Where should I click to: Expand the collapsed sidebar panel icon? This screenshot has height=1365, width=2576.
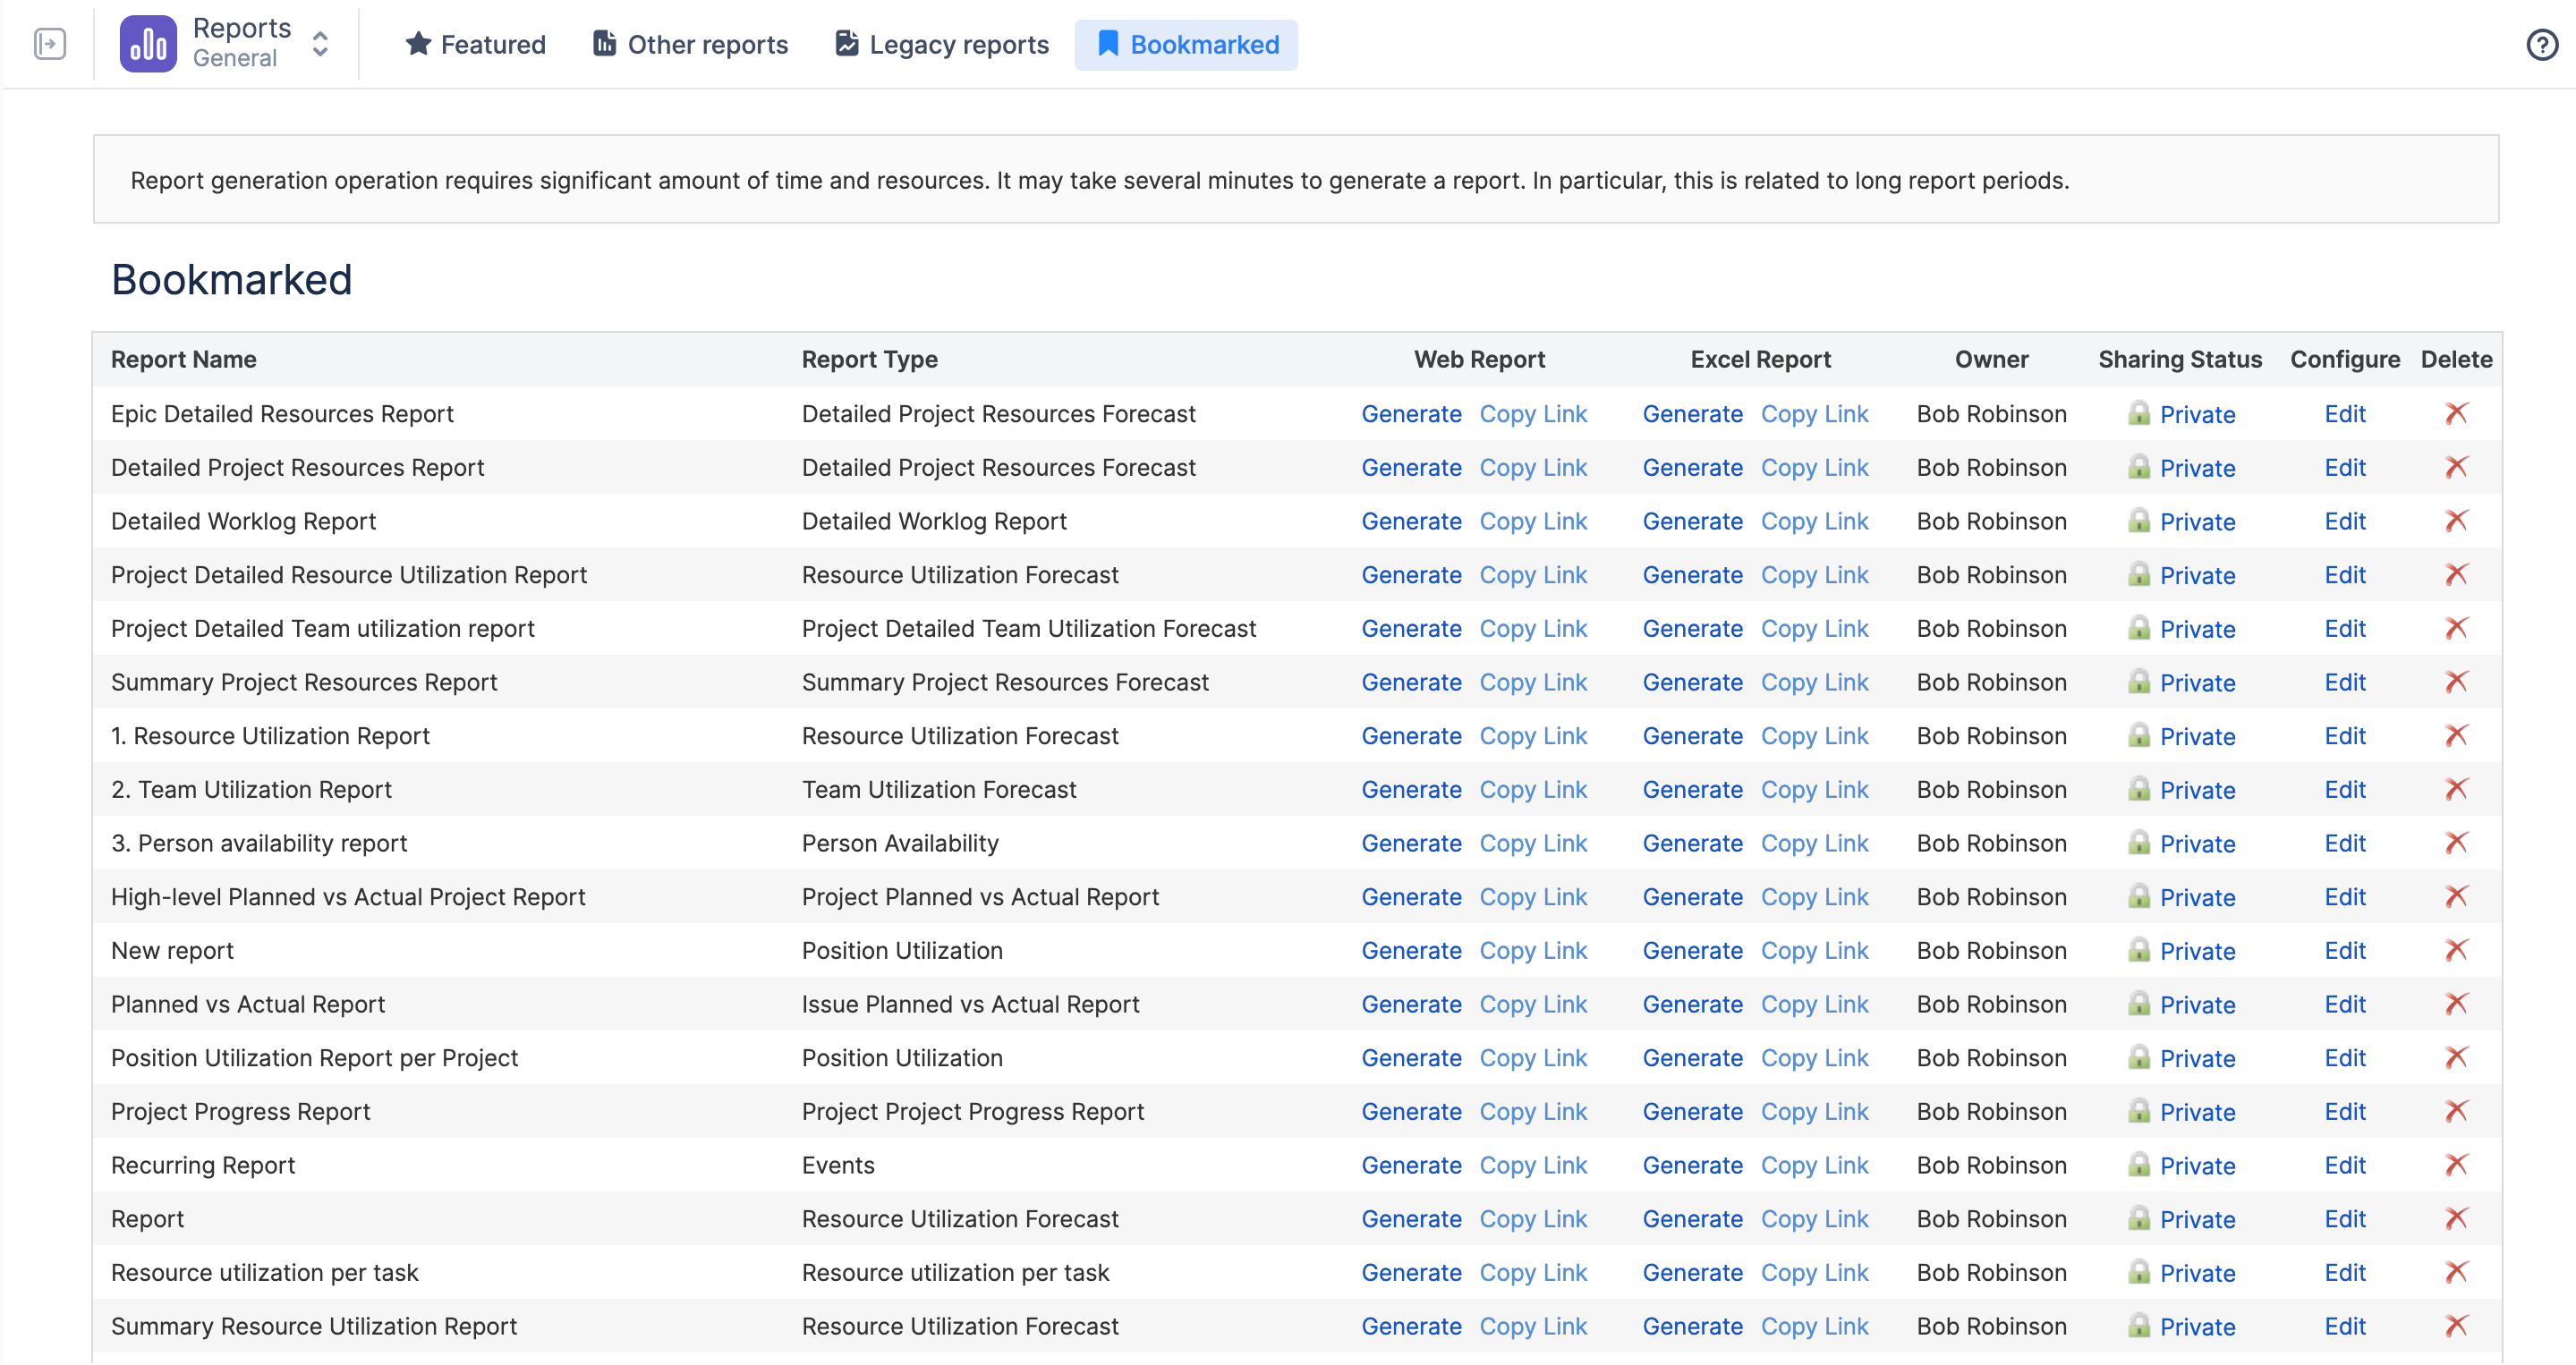(49, 44)
